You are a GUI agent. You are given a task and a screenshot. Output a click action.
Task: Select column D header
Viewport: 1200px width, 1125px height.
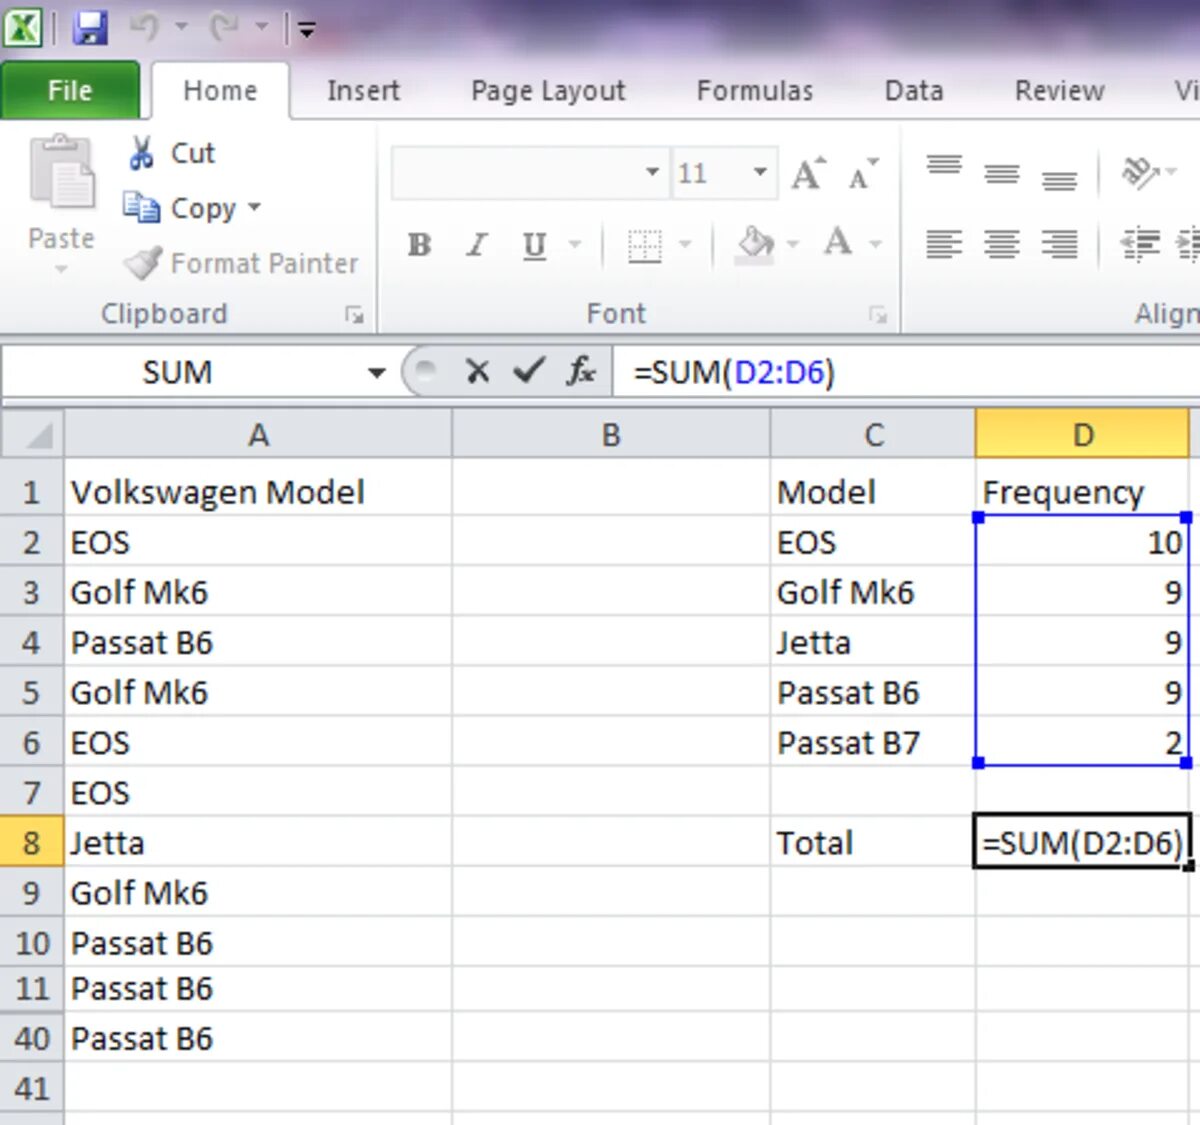[x=1083, y=435]
